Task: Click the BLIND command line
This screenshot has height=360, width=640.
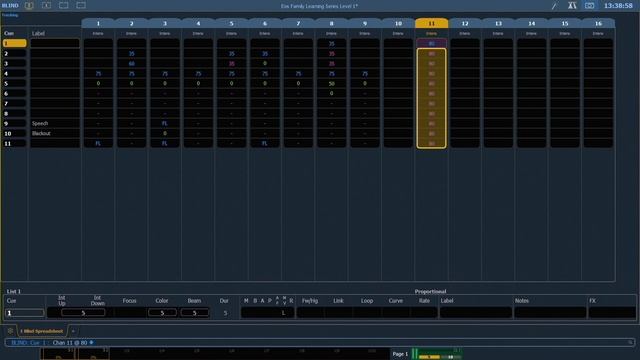Action: (320, 342)
